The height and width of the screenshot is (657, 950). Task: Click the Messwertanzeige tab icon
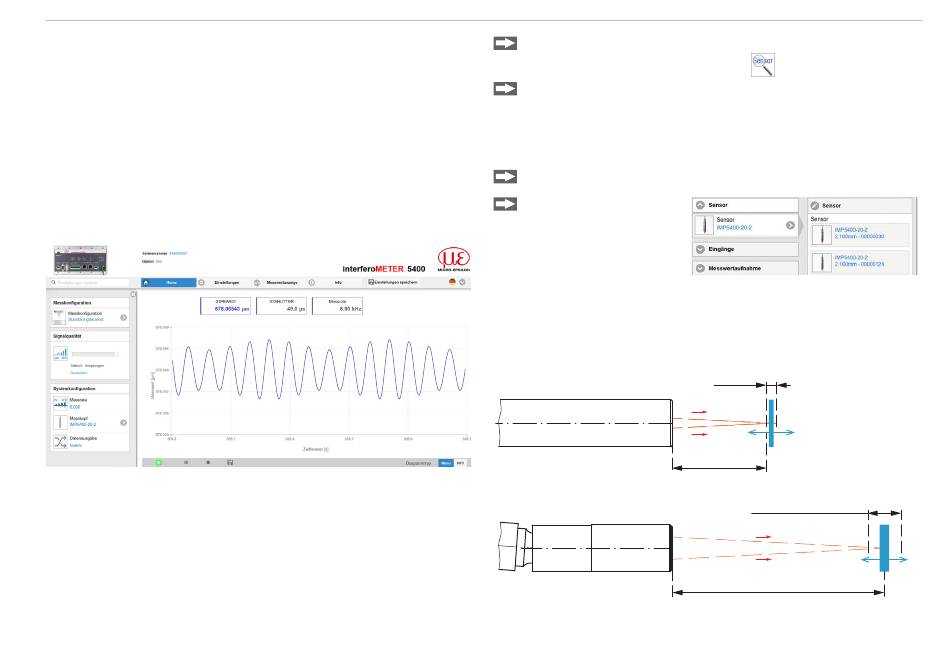tap(257, 282)
